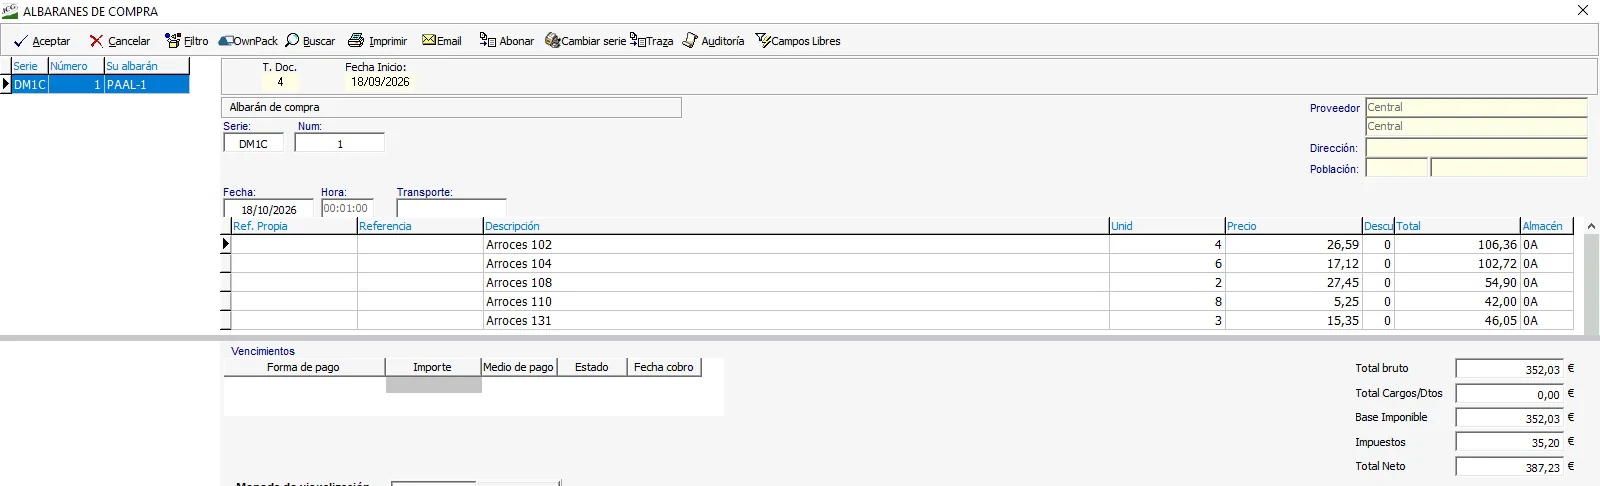Click the Email envelope icon
The image size is (1600, 486).
click(429, 40)
